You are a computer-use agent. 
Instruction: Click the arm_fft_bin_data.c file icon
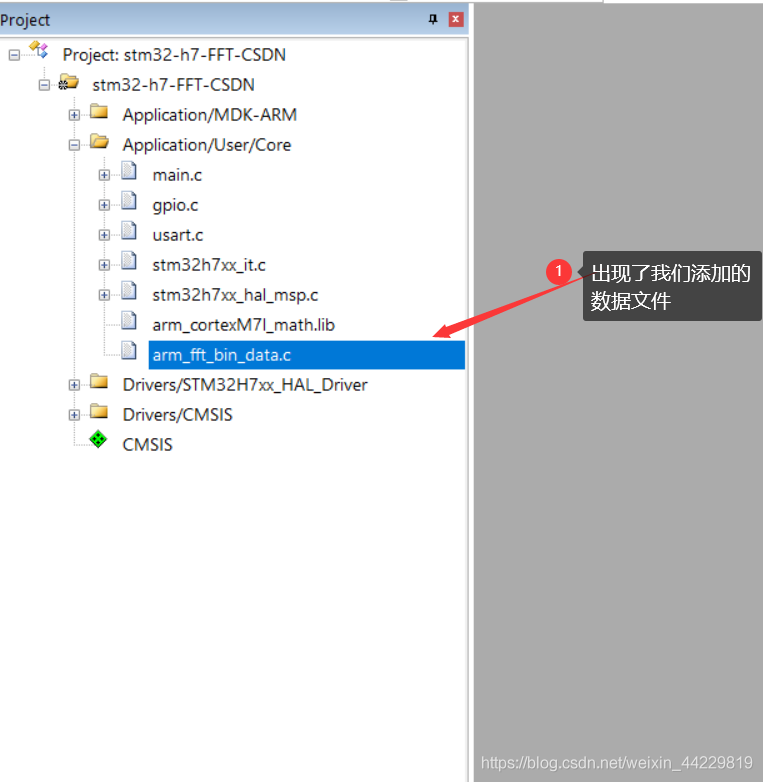click(x=129, y=350)
